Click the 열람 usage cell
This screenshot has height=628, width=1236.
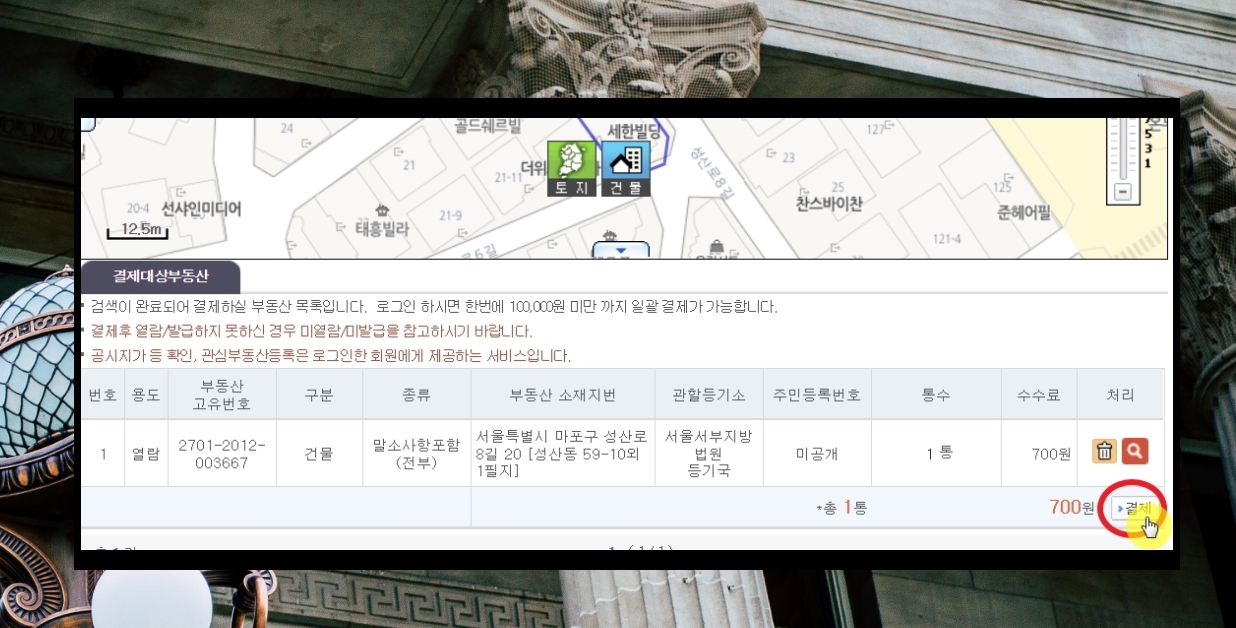(145, 453)
